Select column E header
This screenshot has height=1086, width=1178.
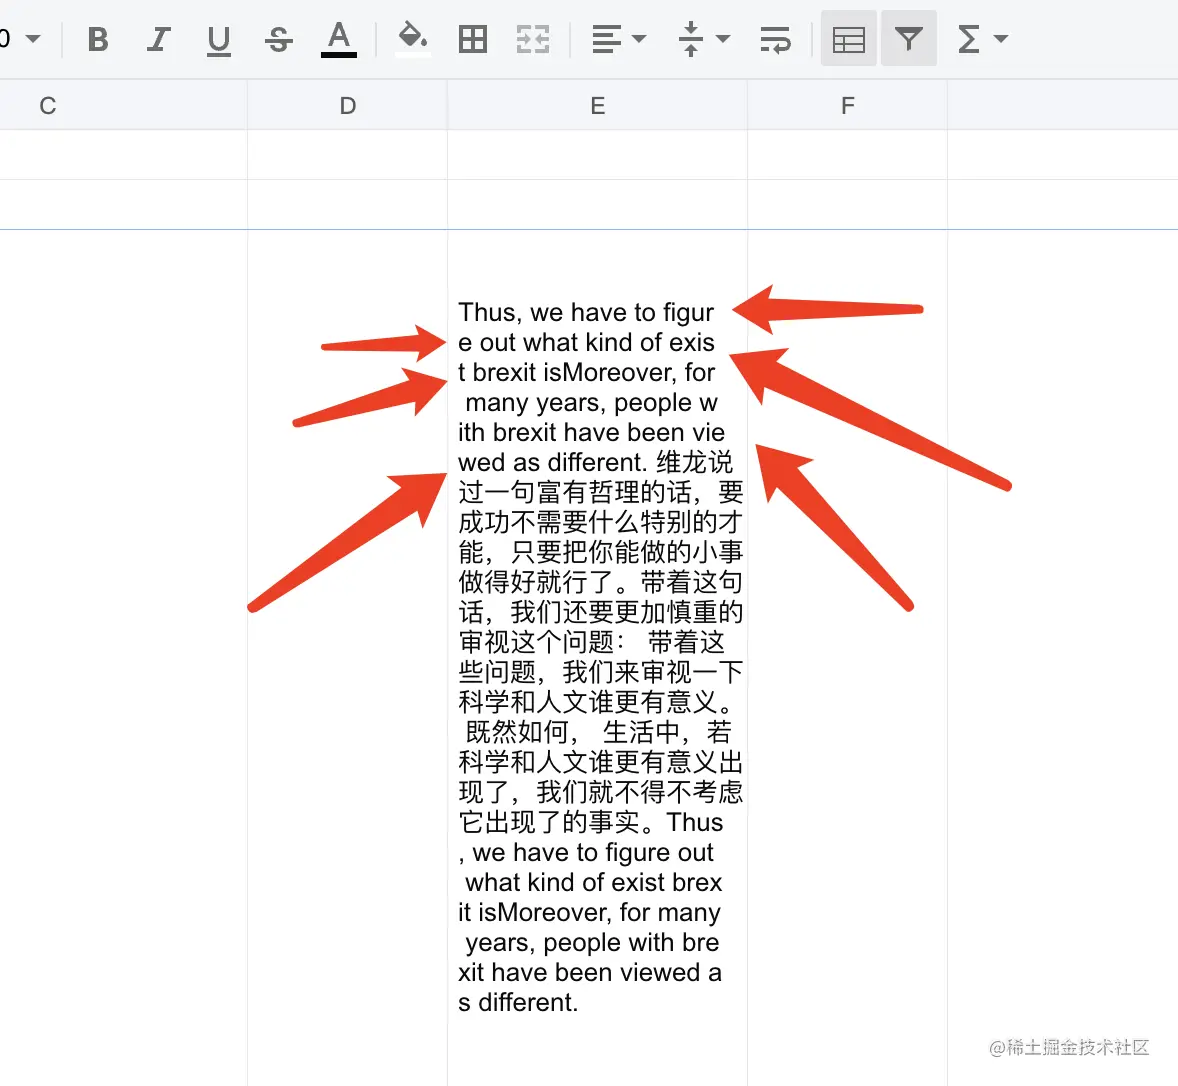[597, 105]
